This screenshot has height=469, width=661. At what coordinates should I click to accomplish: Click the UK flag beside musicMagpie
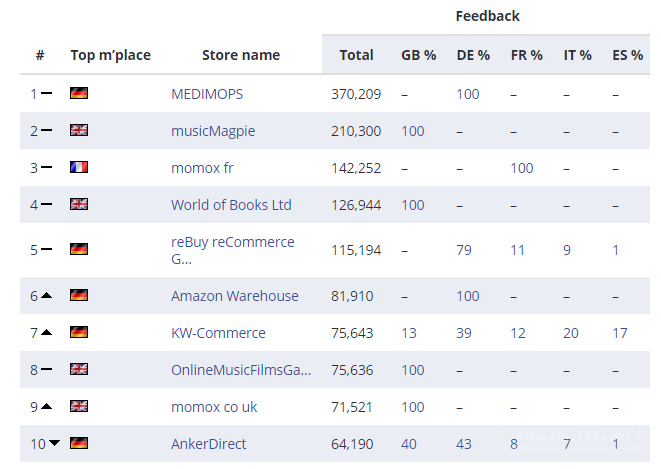point(79,130)
